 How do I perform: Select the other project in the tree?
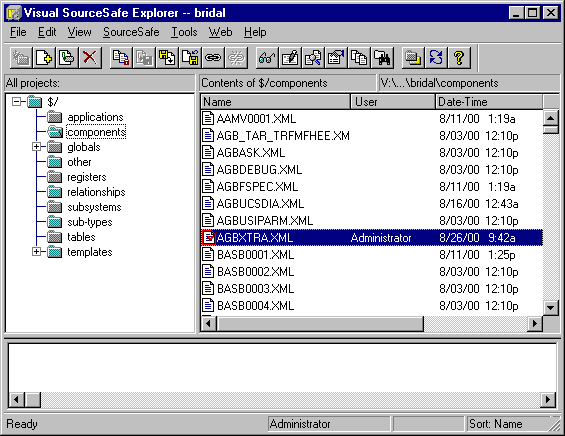point(79,162)
